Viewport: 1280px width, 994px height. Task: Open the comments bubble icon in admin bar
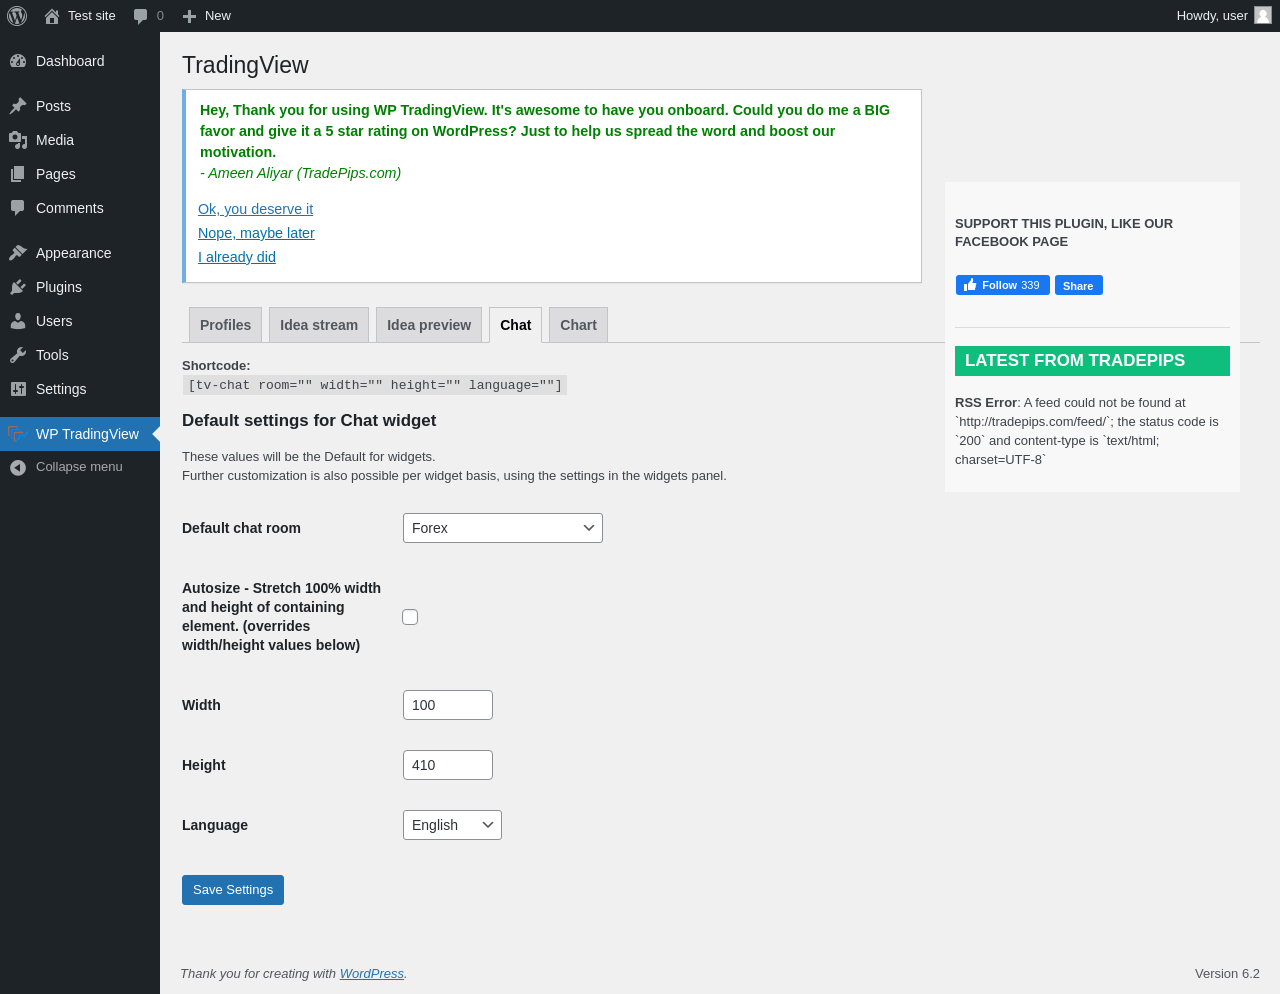click(141, 16)
